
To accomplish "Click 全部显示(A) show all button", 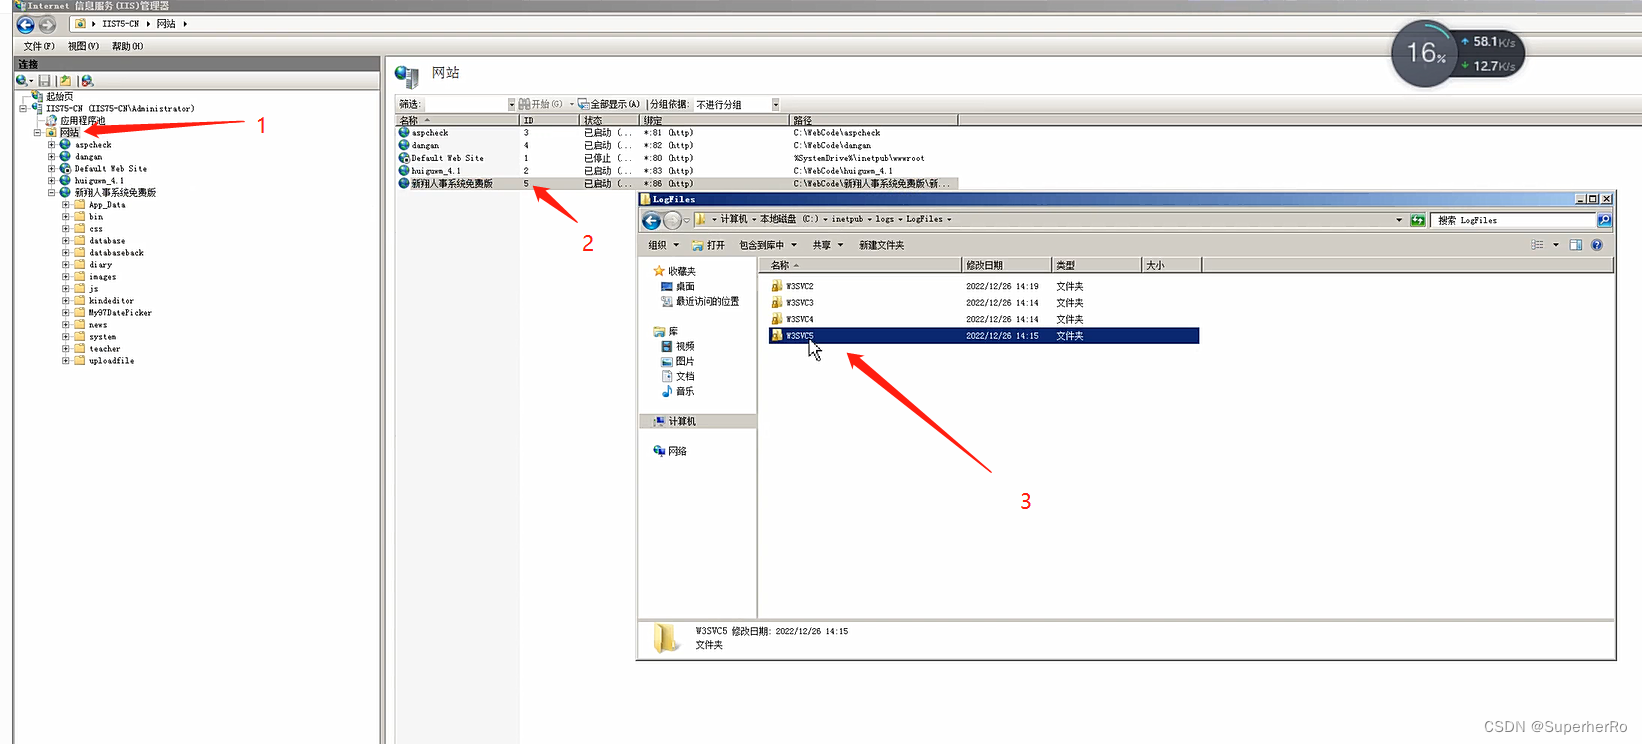I will [x=609, y=105].
